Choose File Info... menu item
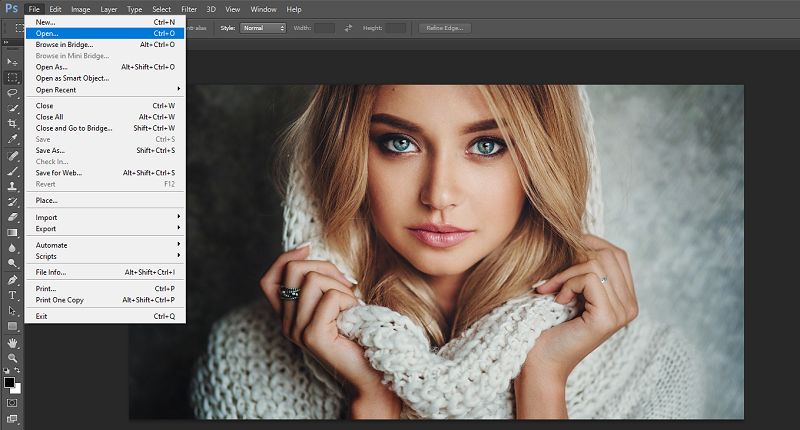This screenshot has width=800, height=430. tap(105, 272)
